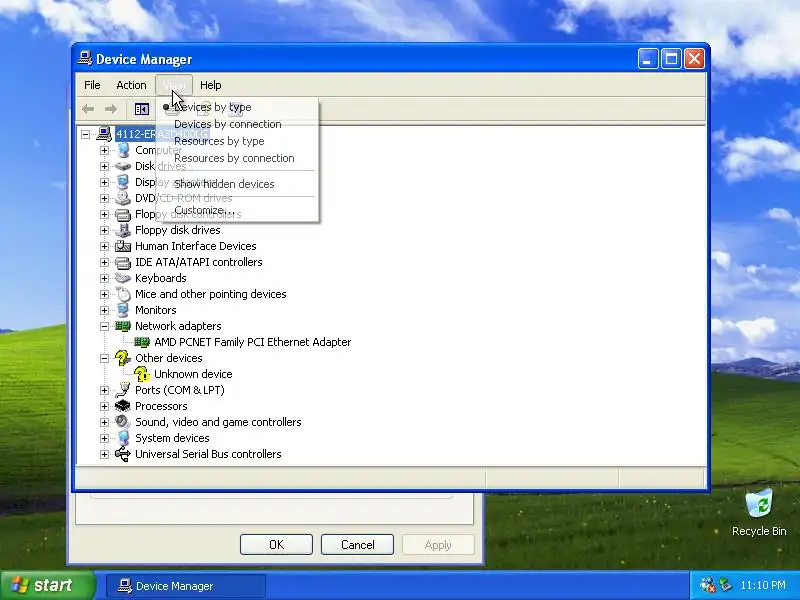800x600 pixels.
Task: Select AMD PCNET Family PCI Ethernet Adapter
Action: [x=253, y=342]
